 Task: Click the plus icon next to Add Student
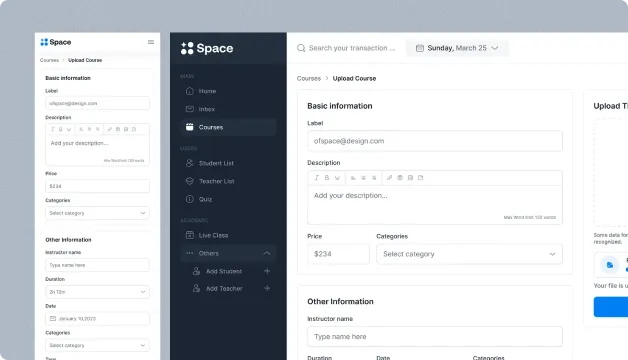[x=267, y=271]
